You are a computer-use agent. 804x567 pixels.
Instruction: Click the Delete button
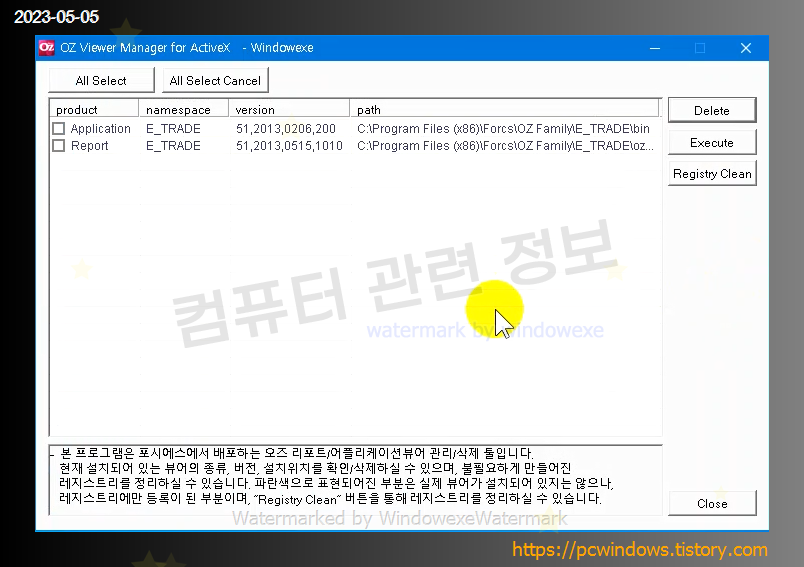point(712,110)
